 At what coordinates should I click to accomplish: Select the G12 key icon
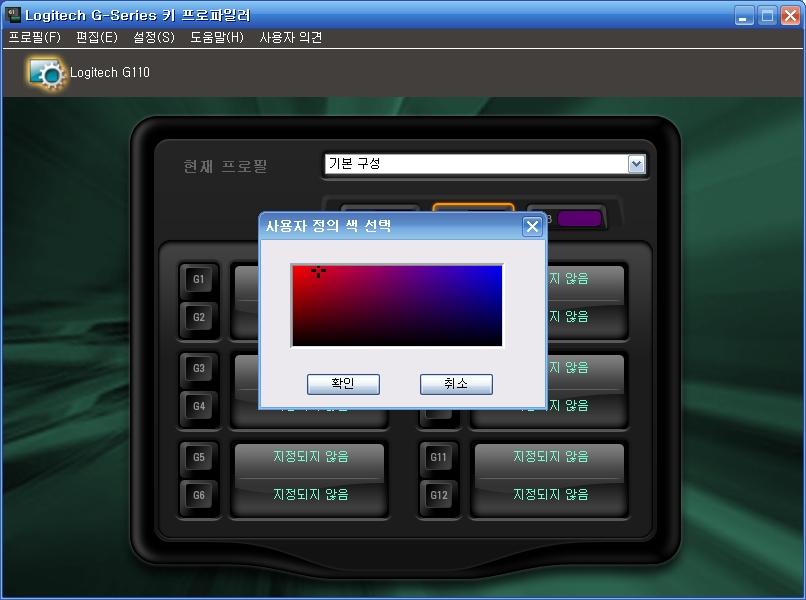tap(438, 495)
